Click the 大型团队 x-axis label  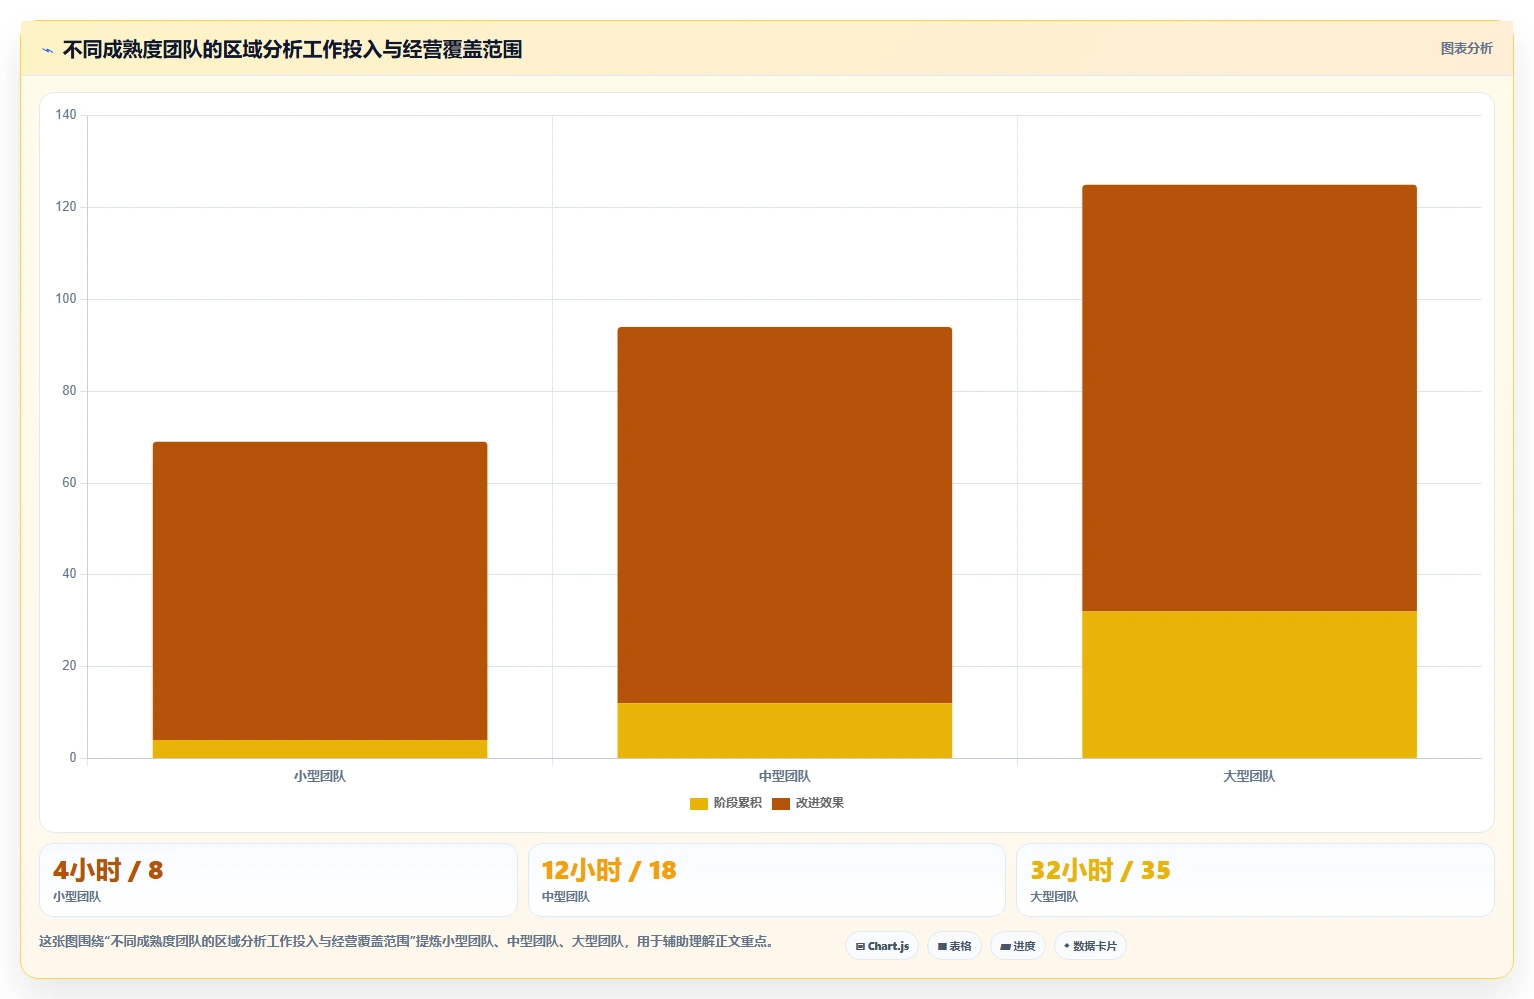point(1249,776)
